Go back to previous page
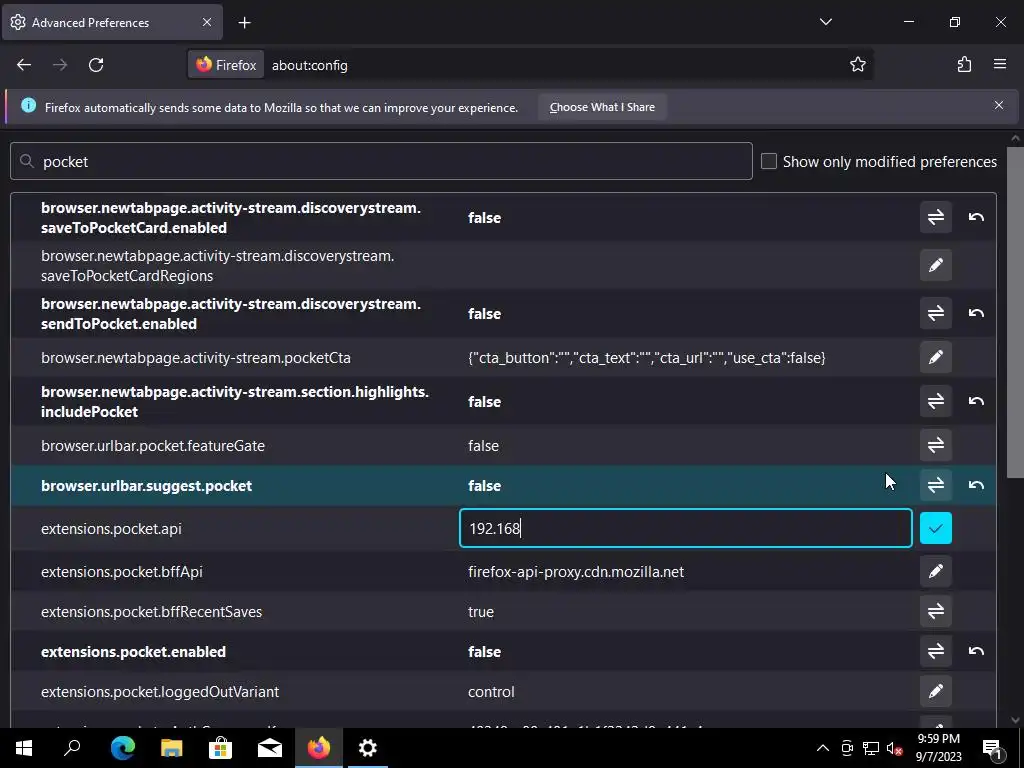 coord(24,65)
